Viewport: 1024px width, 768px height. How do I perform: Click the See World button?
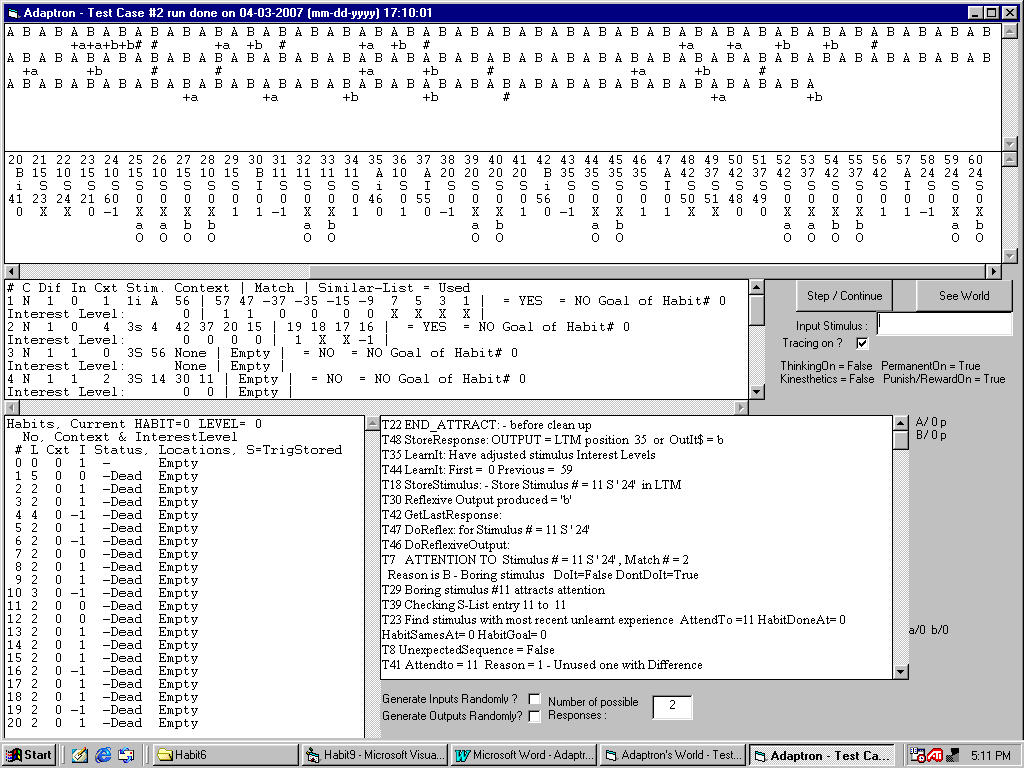click(x=964, y=296)
